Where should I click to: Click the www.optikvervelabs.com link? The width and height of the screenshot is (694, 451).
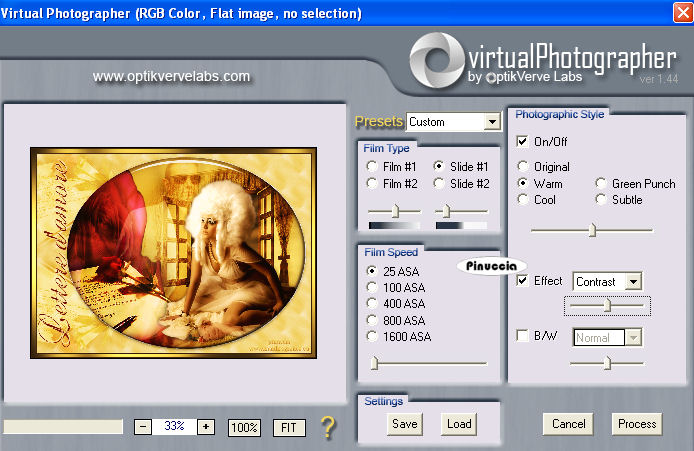tap(171, 77)
